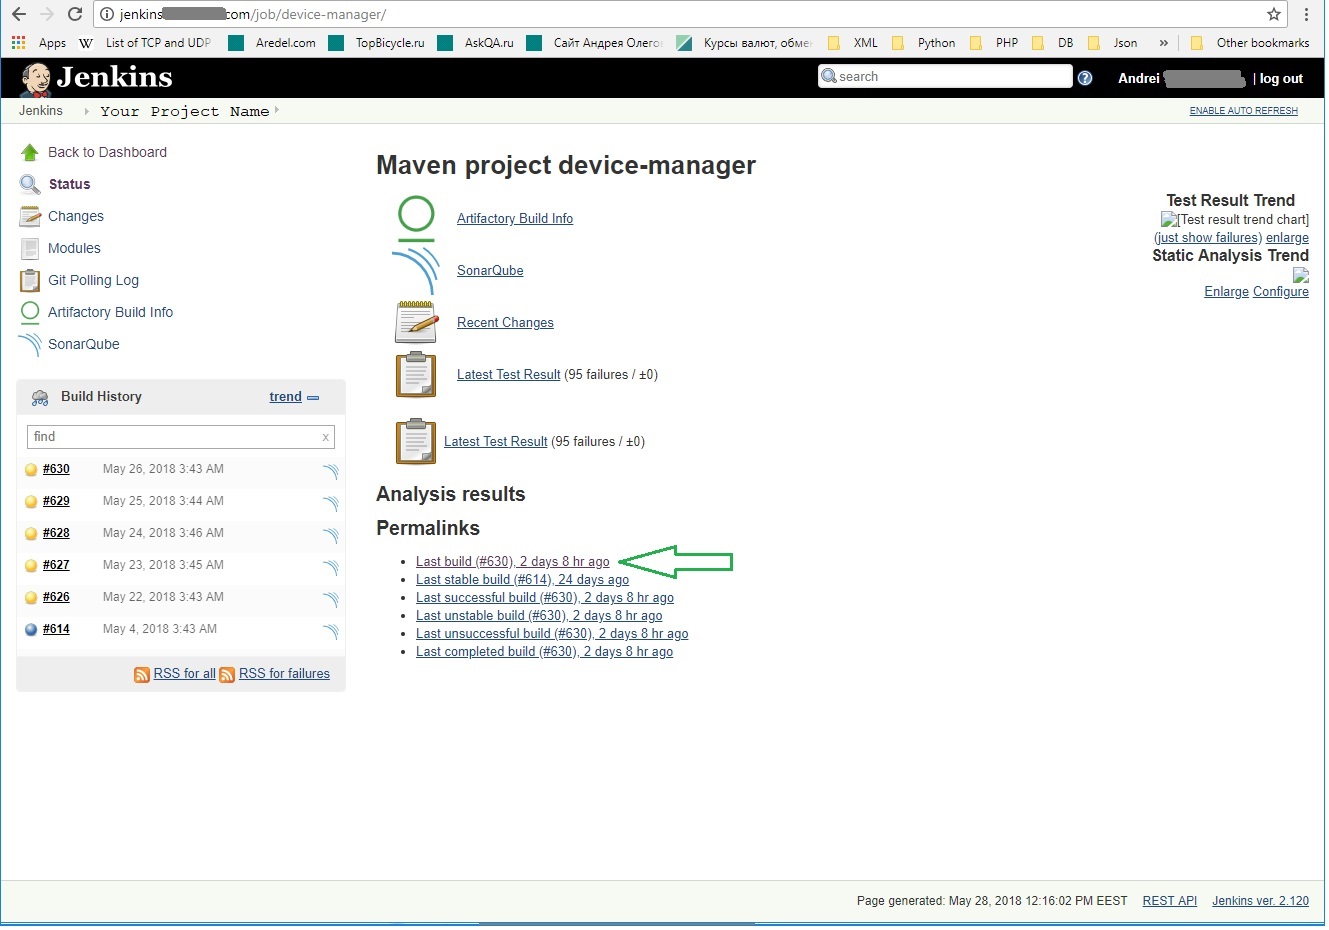Click the SonarQube icon on build #626 row
This screenshot has width=1329, height=930.
click(x=330, y=599)
